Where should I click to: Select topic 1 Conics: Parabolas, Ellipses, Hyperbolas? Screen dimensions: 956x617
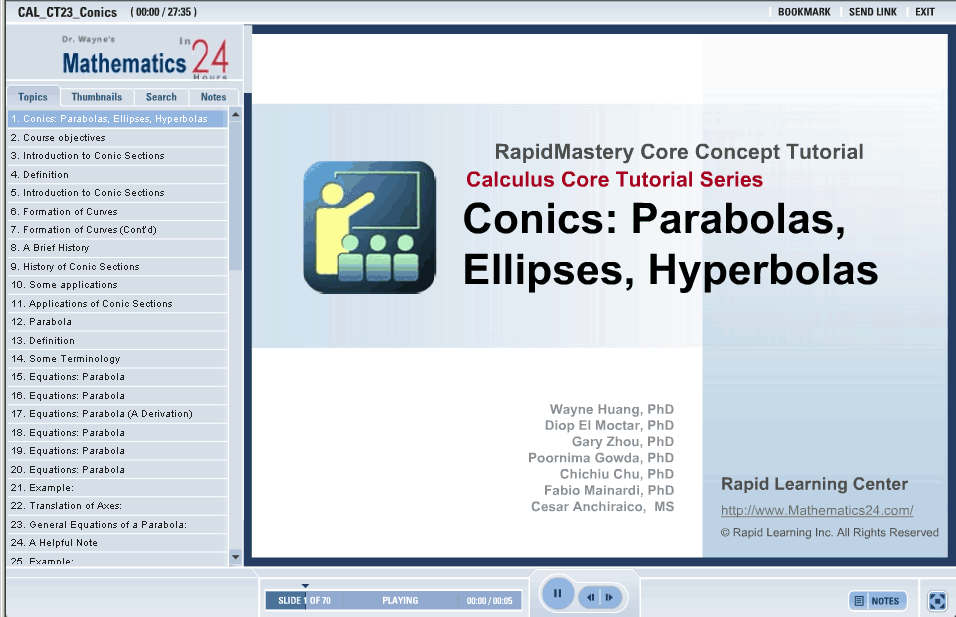coord(118,119)
